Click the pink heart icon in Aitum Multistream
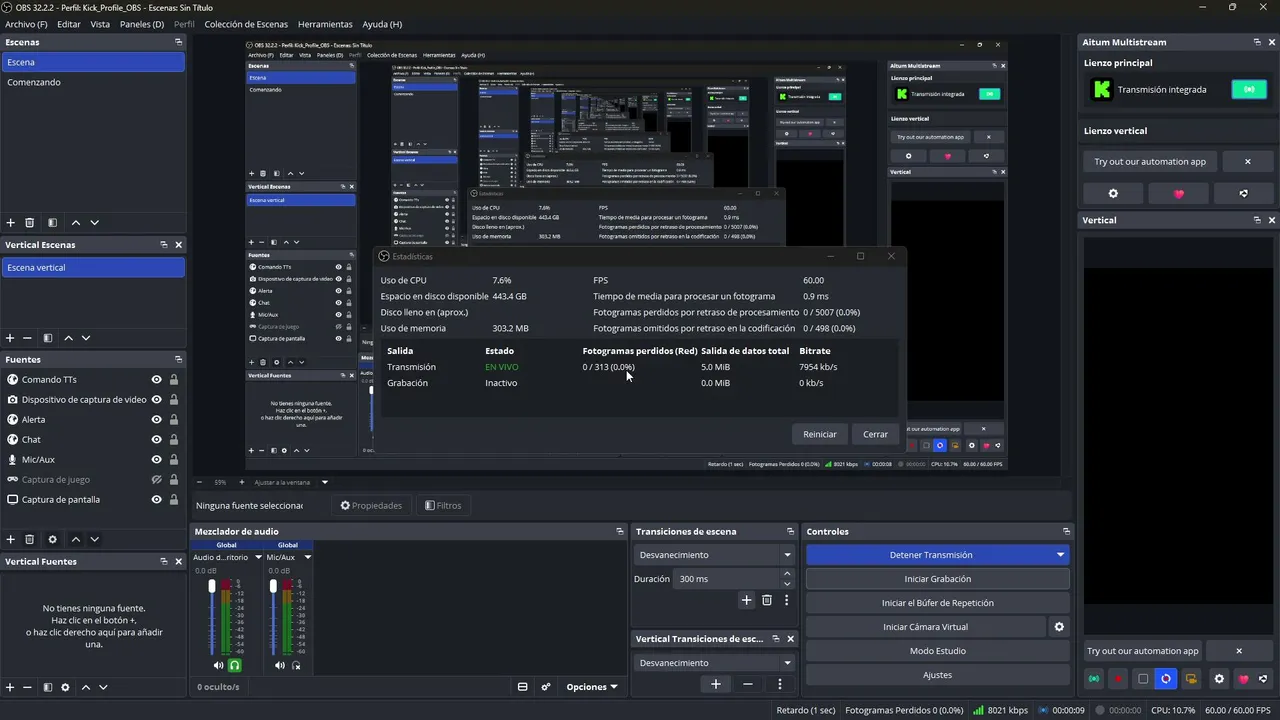Screen dimensions: 1280x720 point(1178,193)
